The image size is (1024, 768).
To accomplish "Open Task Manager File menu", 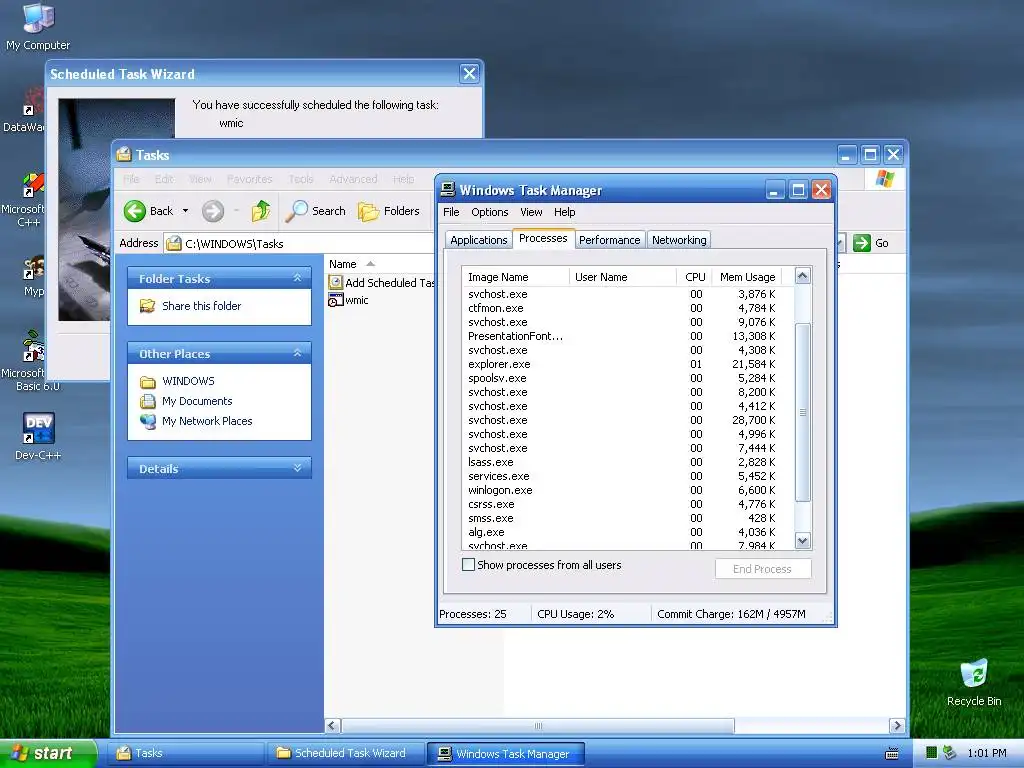I will pyautogui.click(x=451, y=212).
